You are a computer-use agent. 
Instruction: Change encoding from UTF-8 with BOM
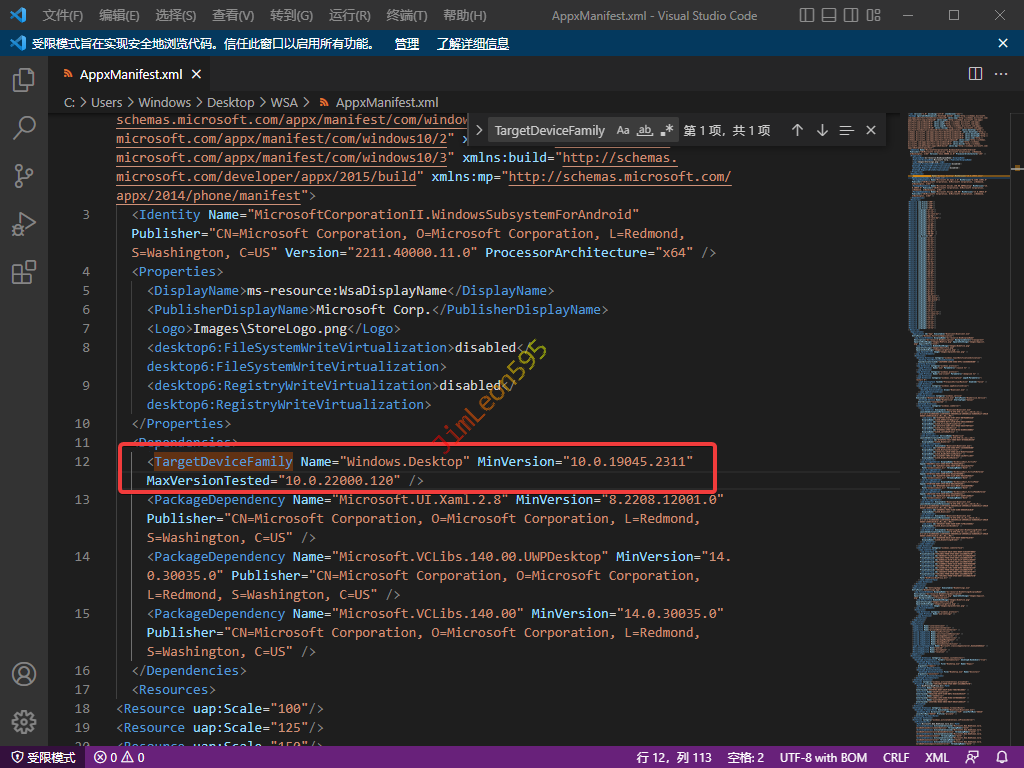coord(823,758)
